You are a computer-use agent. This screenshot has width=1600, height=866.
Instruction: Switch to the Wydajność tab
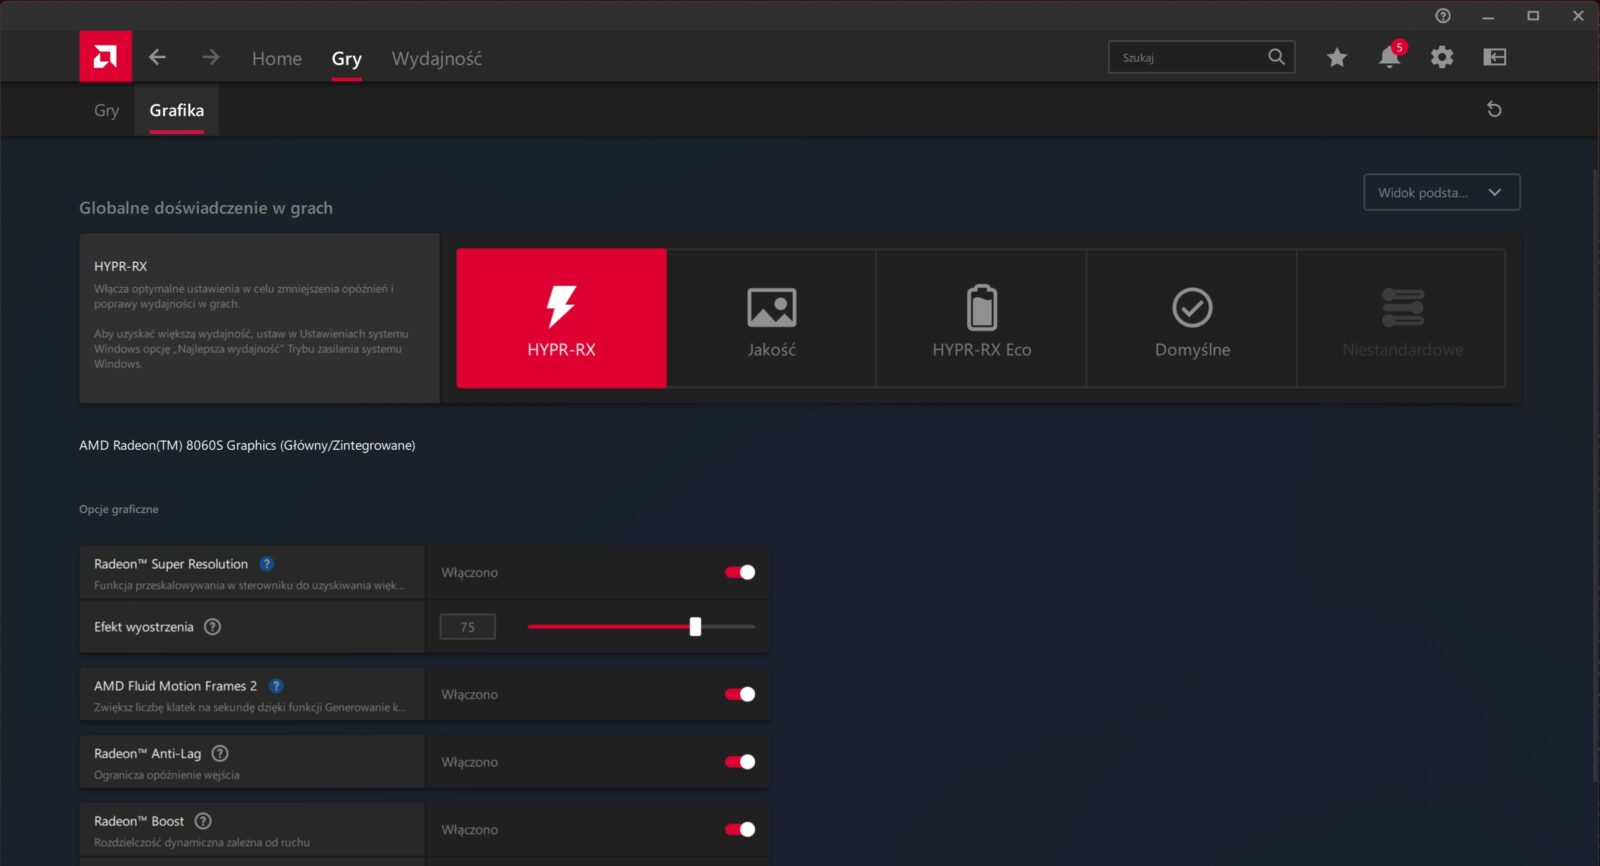point(436,59)
